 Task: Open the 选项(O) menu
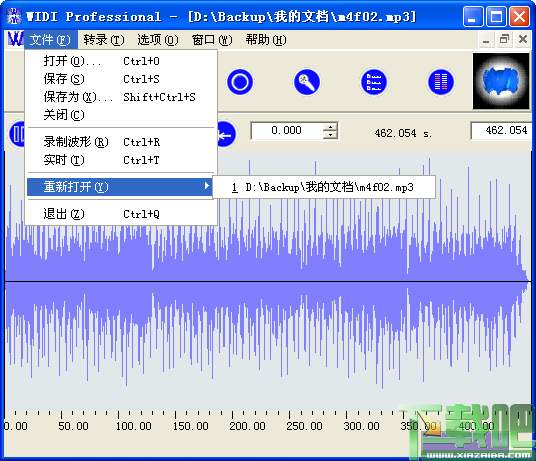tap(158, 40)
